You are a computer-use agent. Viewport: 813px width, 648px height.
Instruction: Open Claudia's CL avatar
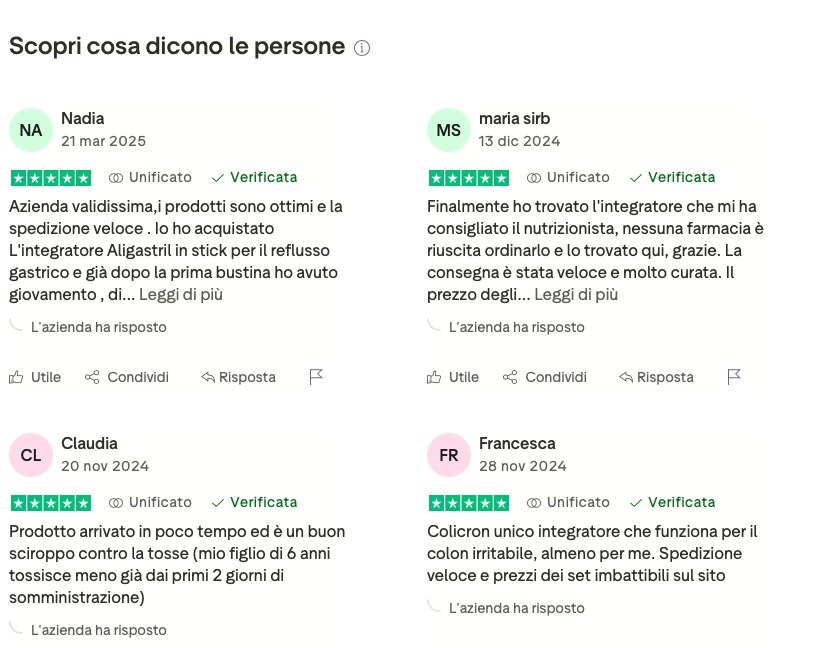pyautogui.click(x=31, y=455)
